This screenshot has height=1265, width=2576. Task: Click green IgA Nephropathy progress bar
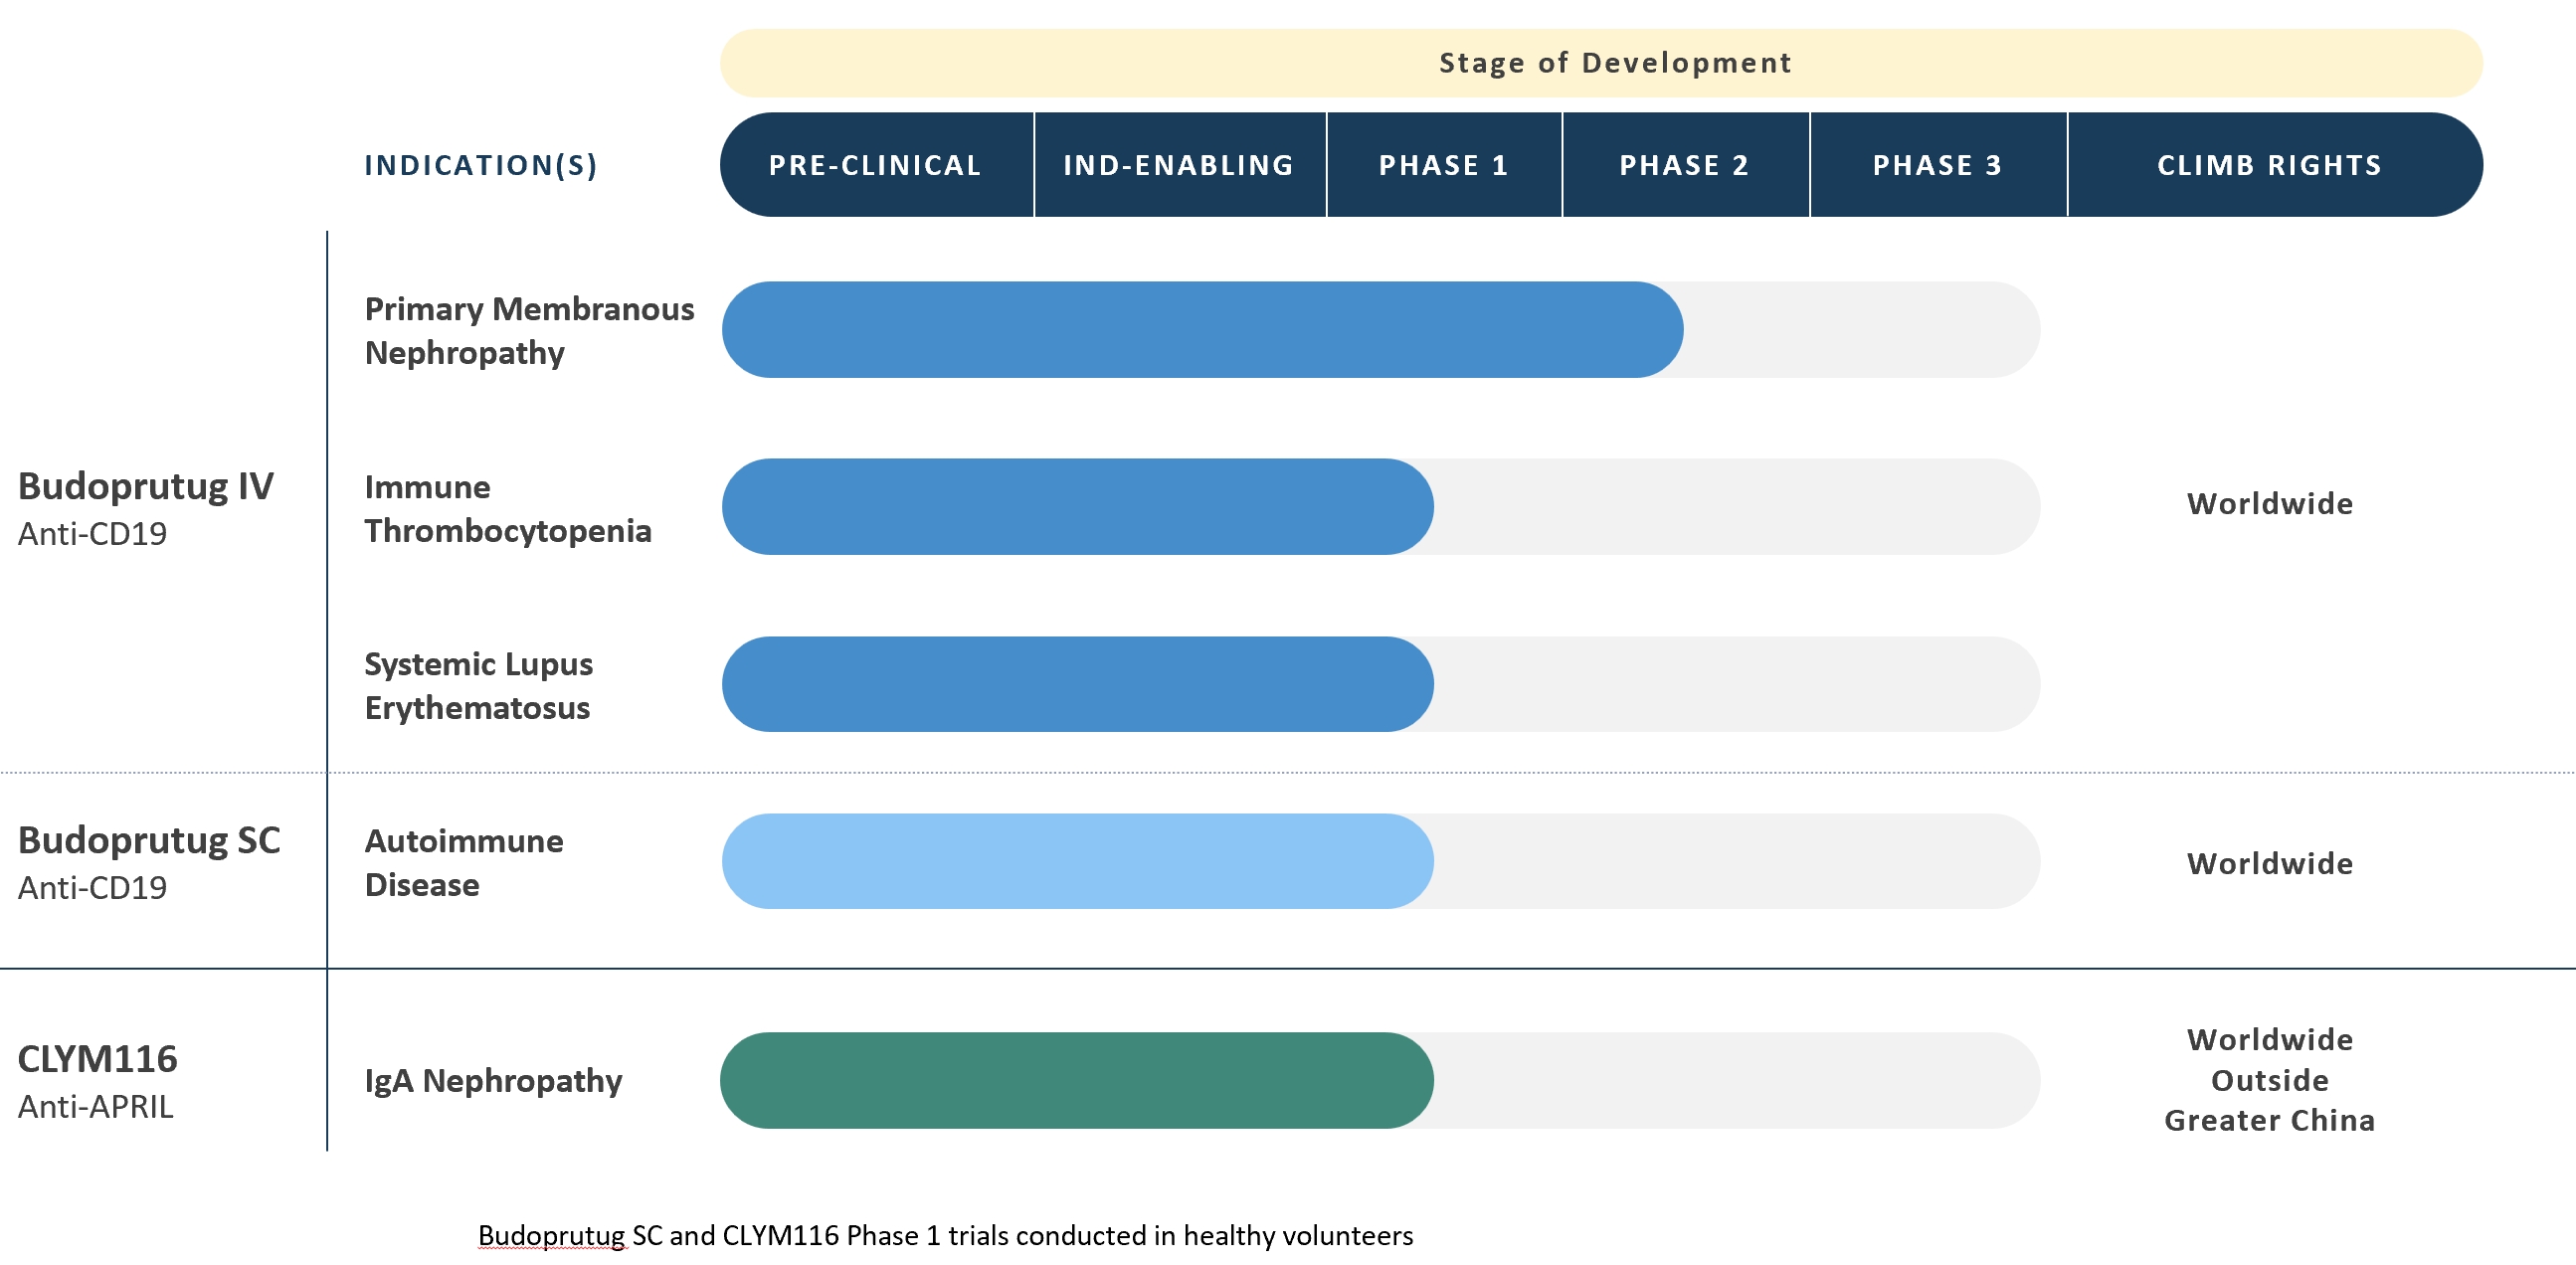(x=1077, y=1080)
